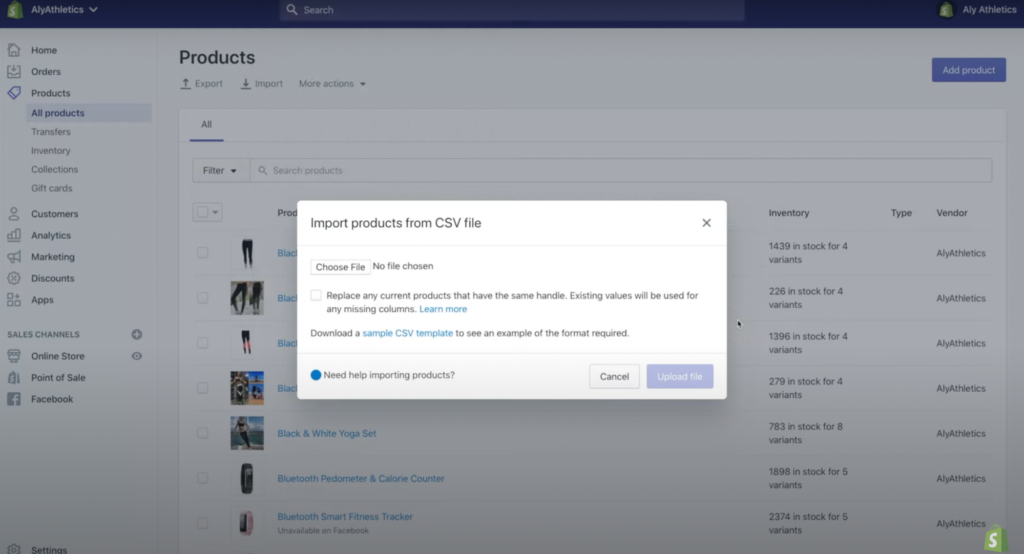Select checkbox for 279 in stock row

tap(202, 388)
